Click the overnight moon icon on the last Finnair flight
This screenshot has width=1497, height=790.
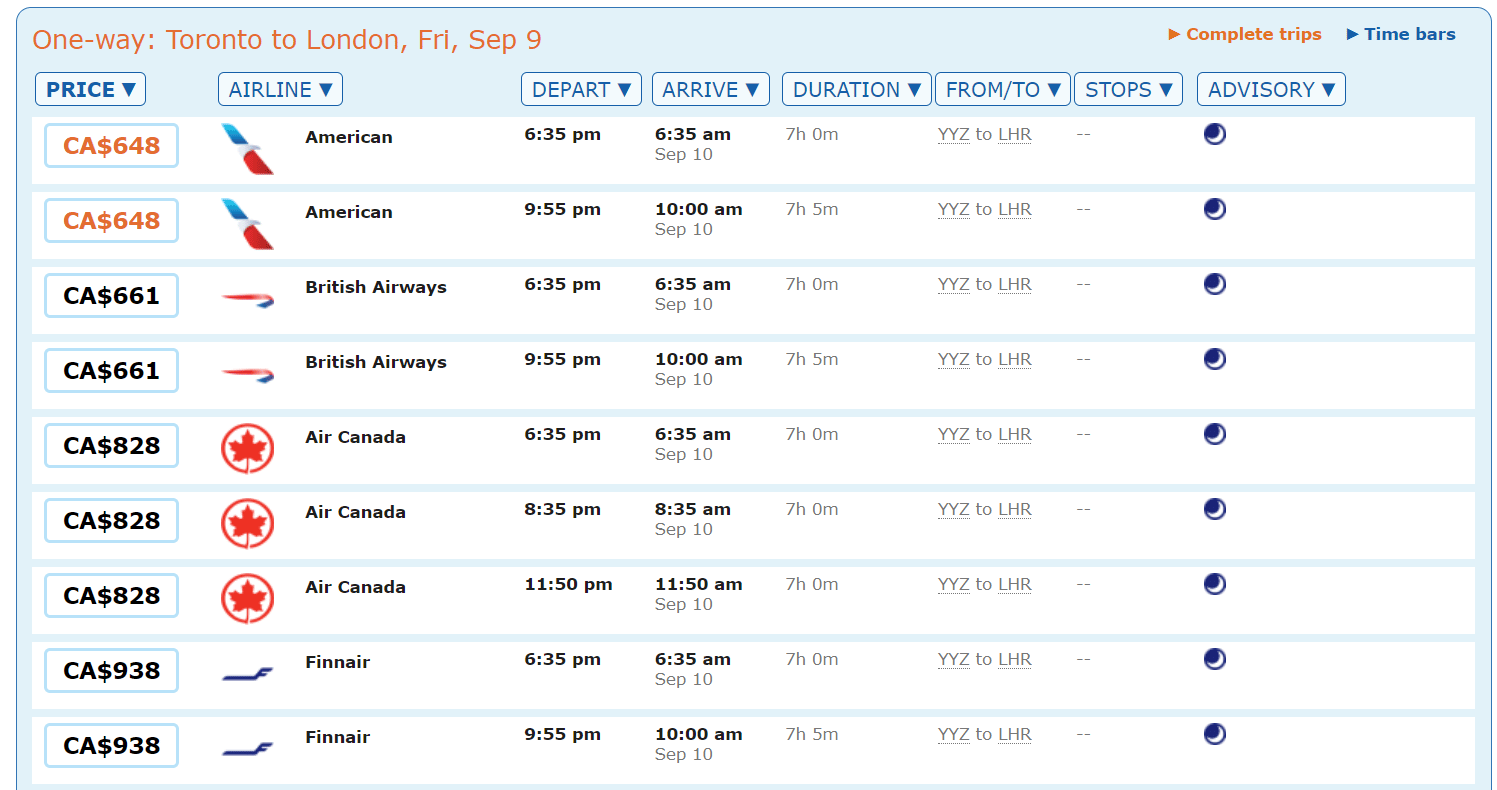1215,734
